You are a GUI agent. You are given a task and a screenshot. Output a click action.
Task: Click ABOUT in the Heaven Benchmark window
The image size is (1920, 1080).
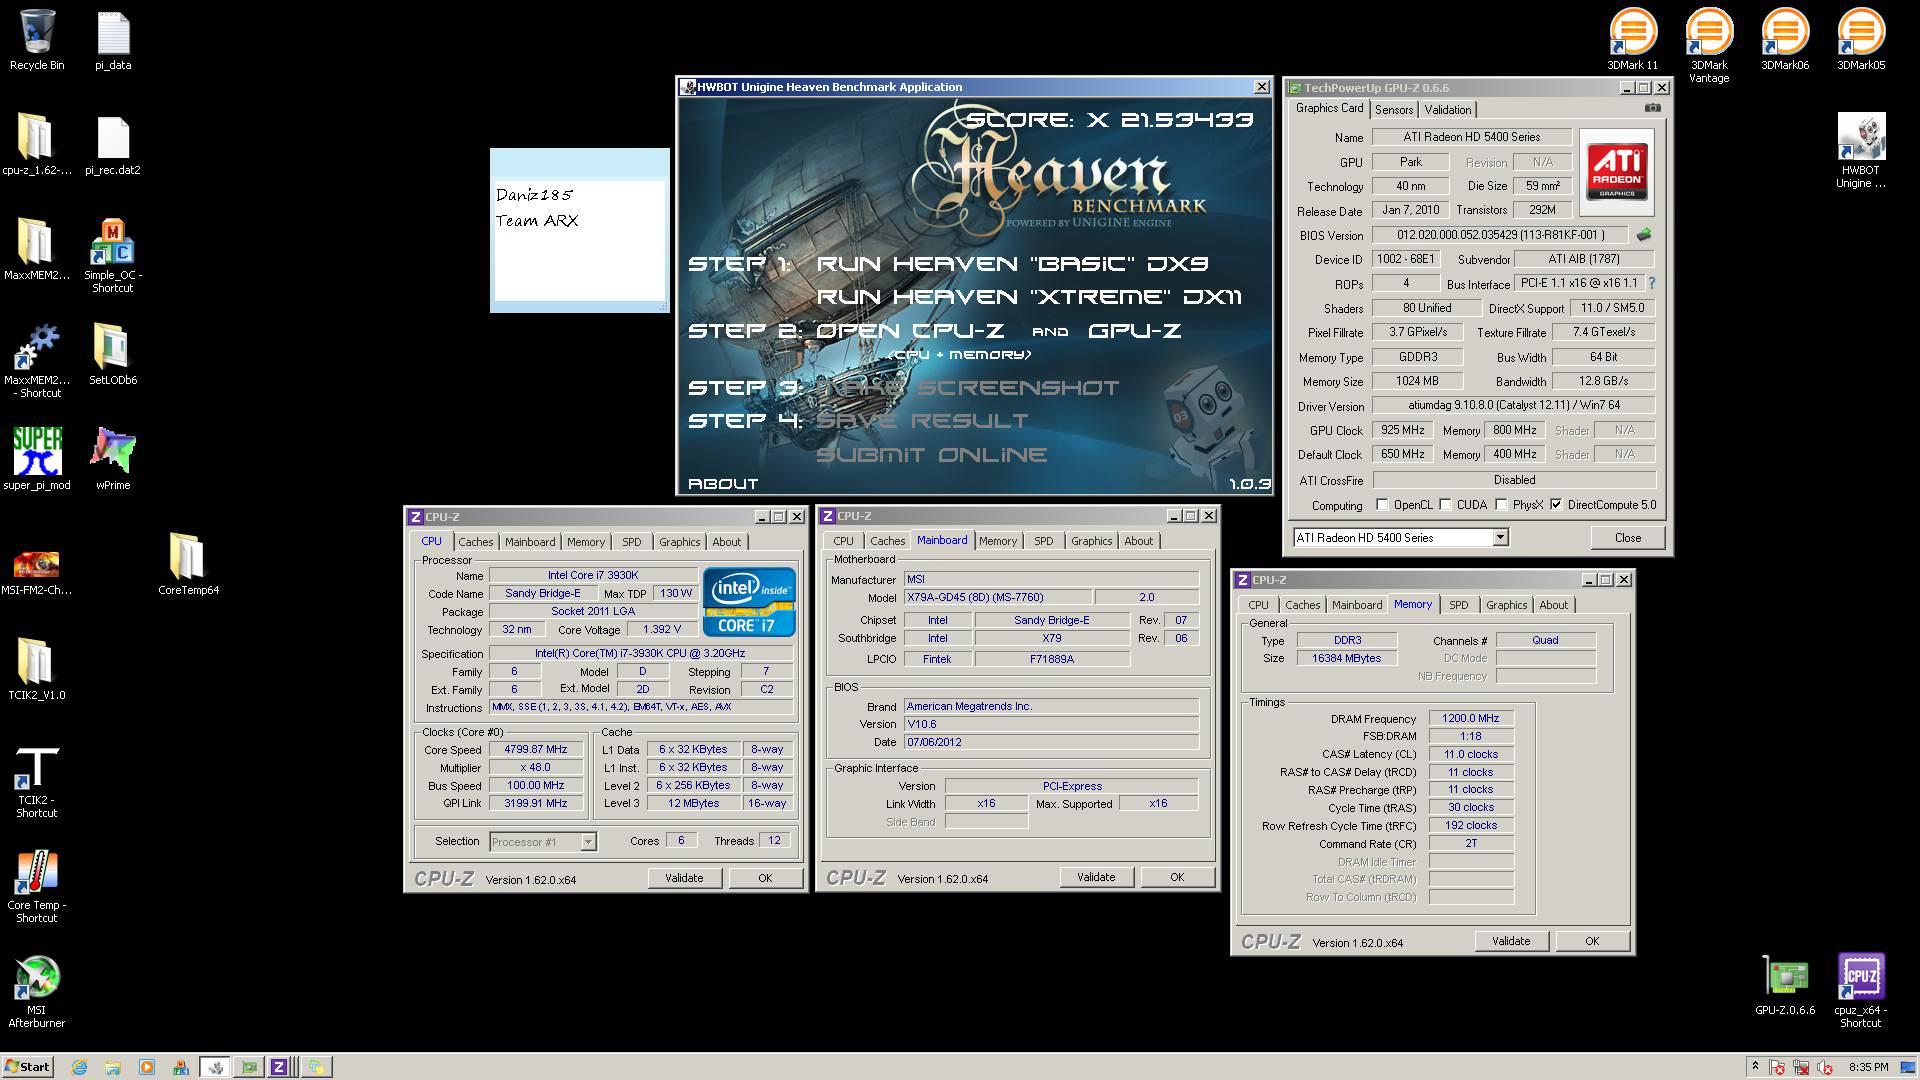coord(723,484)
